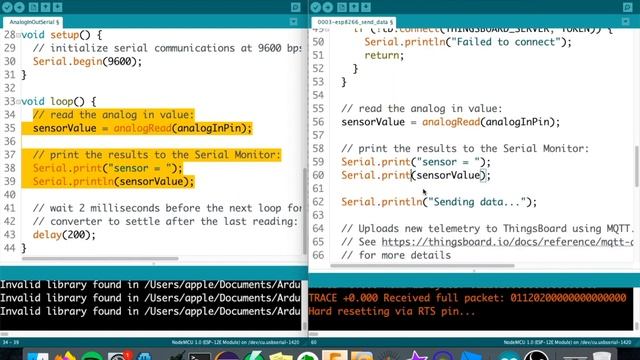Click line 41 '// wait 2 milliseconds' comment

pos(167,208)
